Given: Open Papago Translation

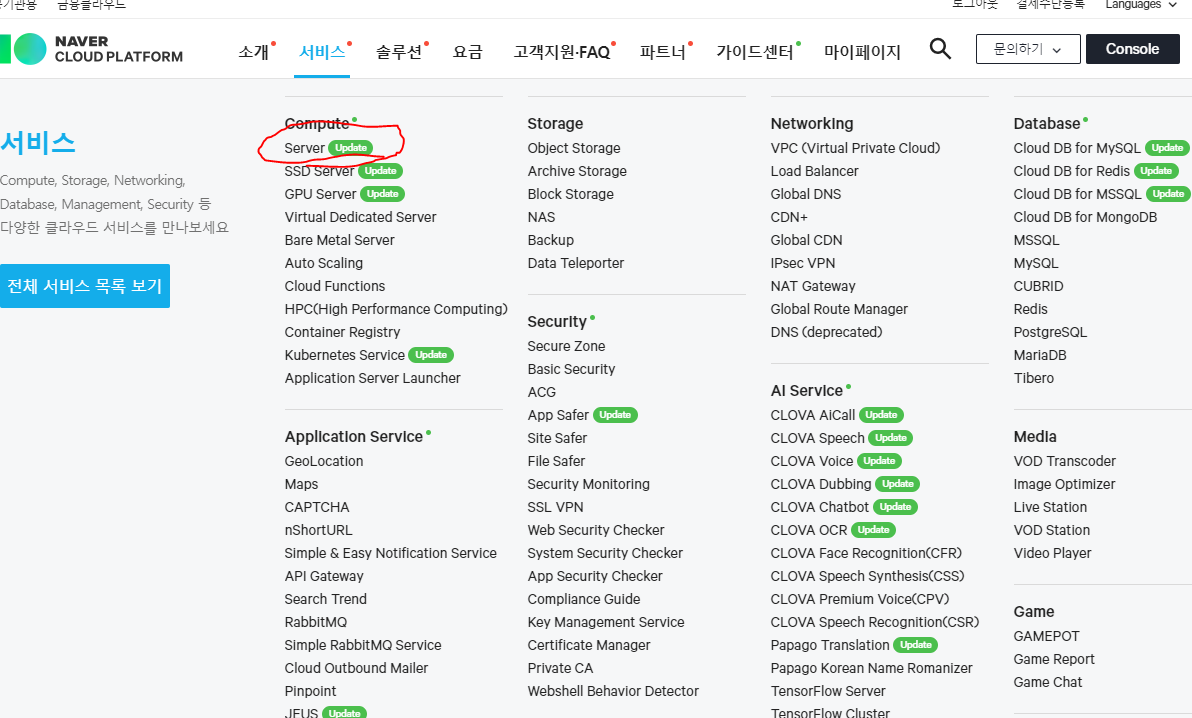Looking at the screenshot, I should (x=829, y=645).
